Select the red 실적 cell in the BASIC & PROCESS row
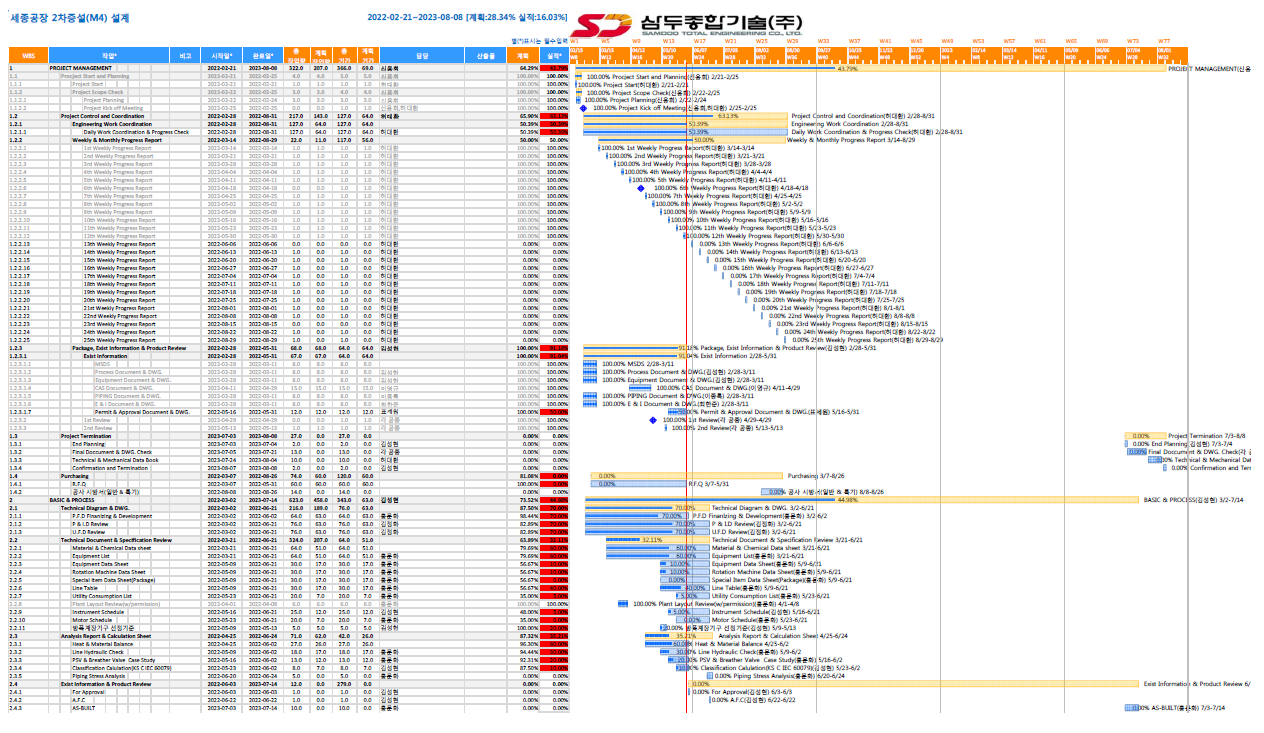This screenshot has height=733, width=1264. (556, 500)
